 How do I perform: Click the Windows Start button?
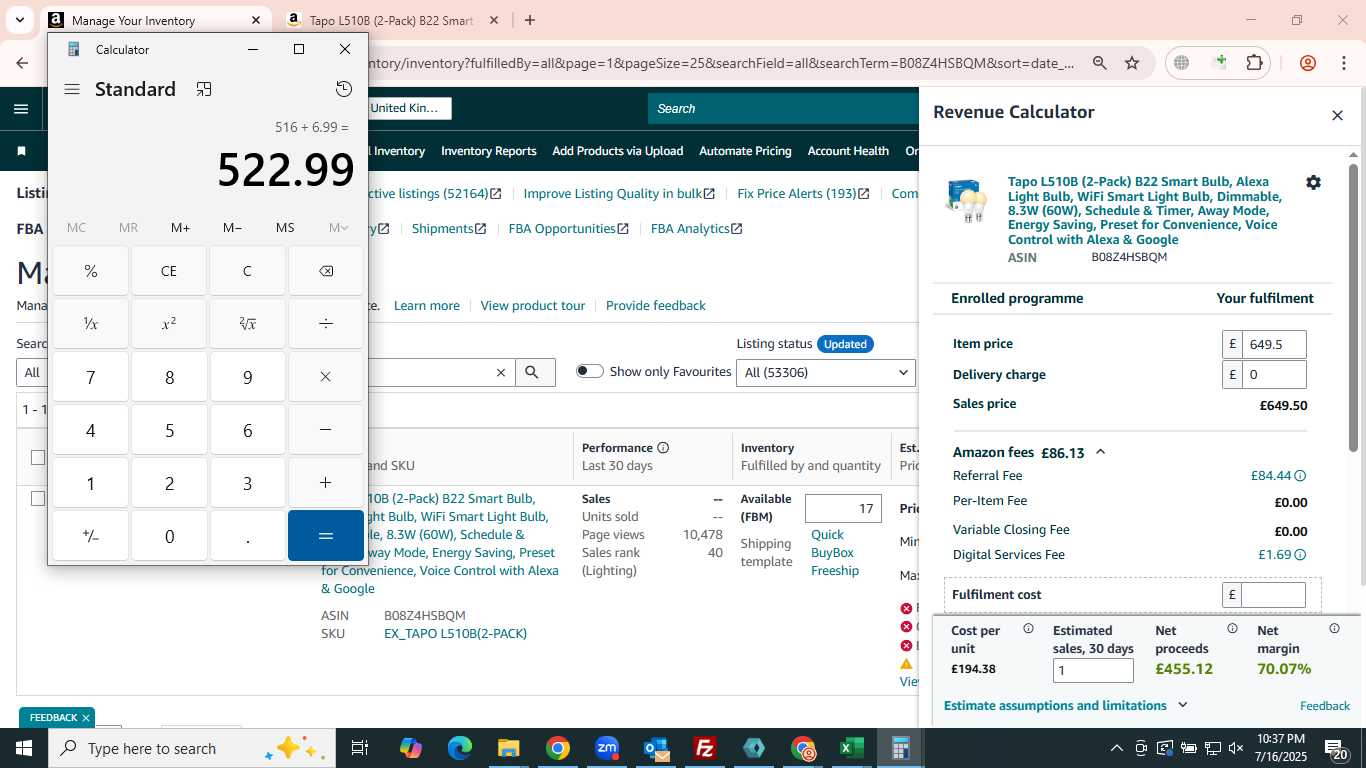(x=23, y=748)
